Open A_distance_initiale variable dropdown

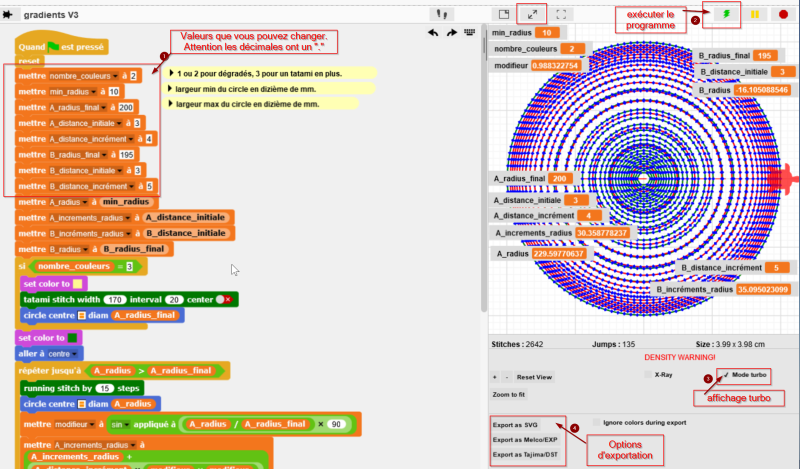[x=119, y=124]
